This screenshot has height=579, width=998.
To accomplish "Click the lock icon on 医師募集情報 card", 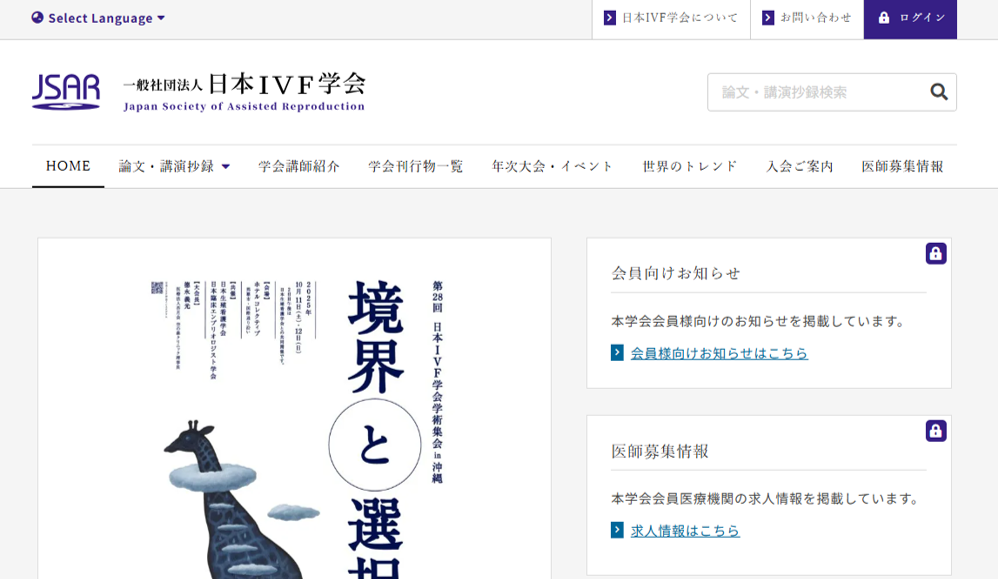I will click(936, 431).
